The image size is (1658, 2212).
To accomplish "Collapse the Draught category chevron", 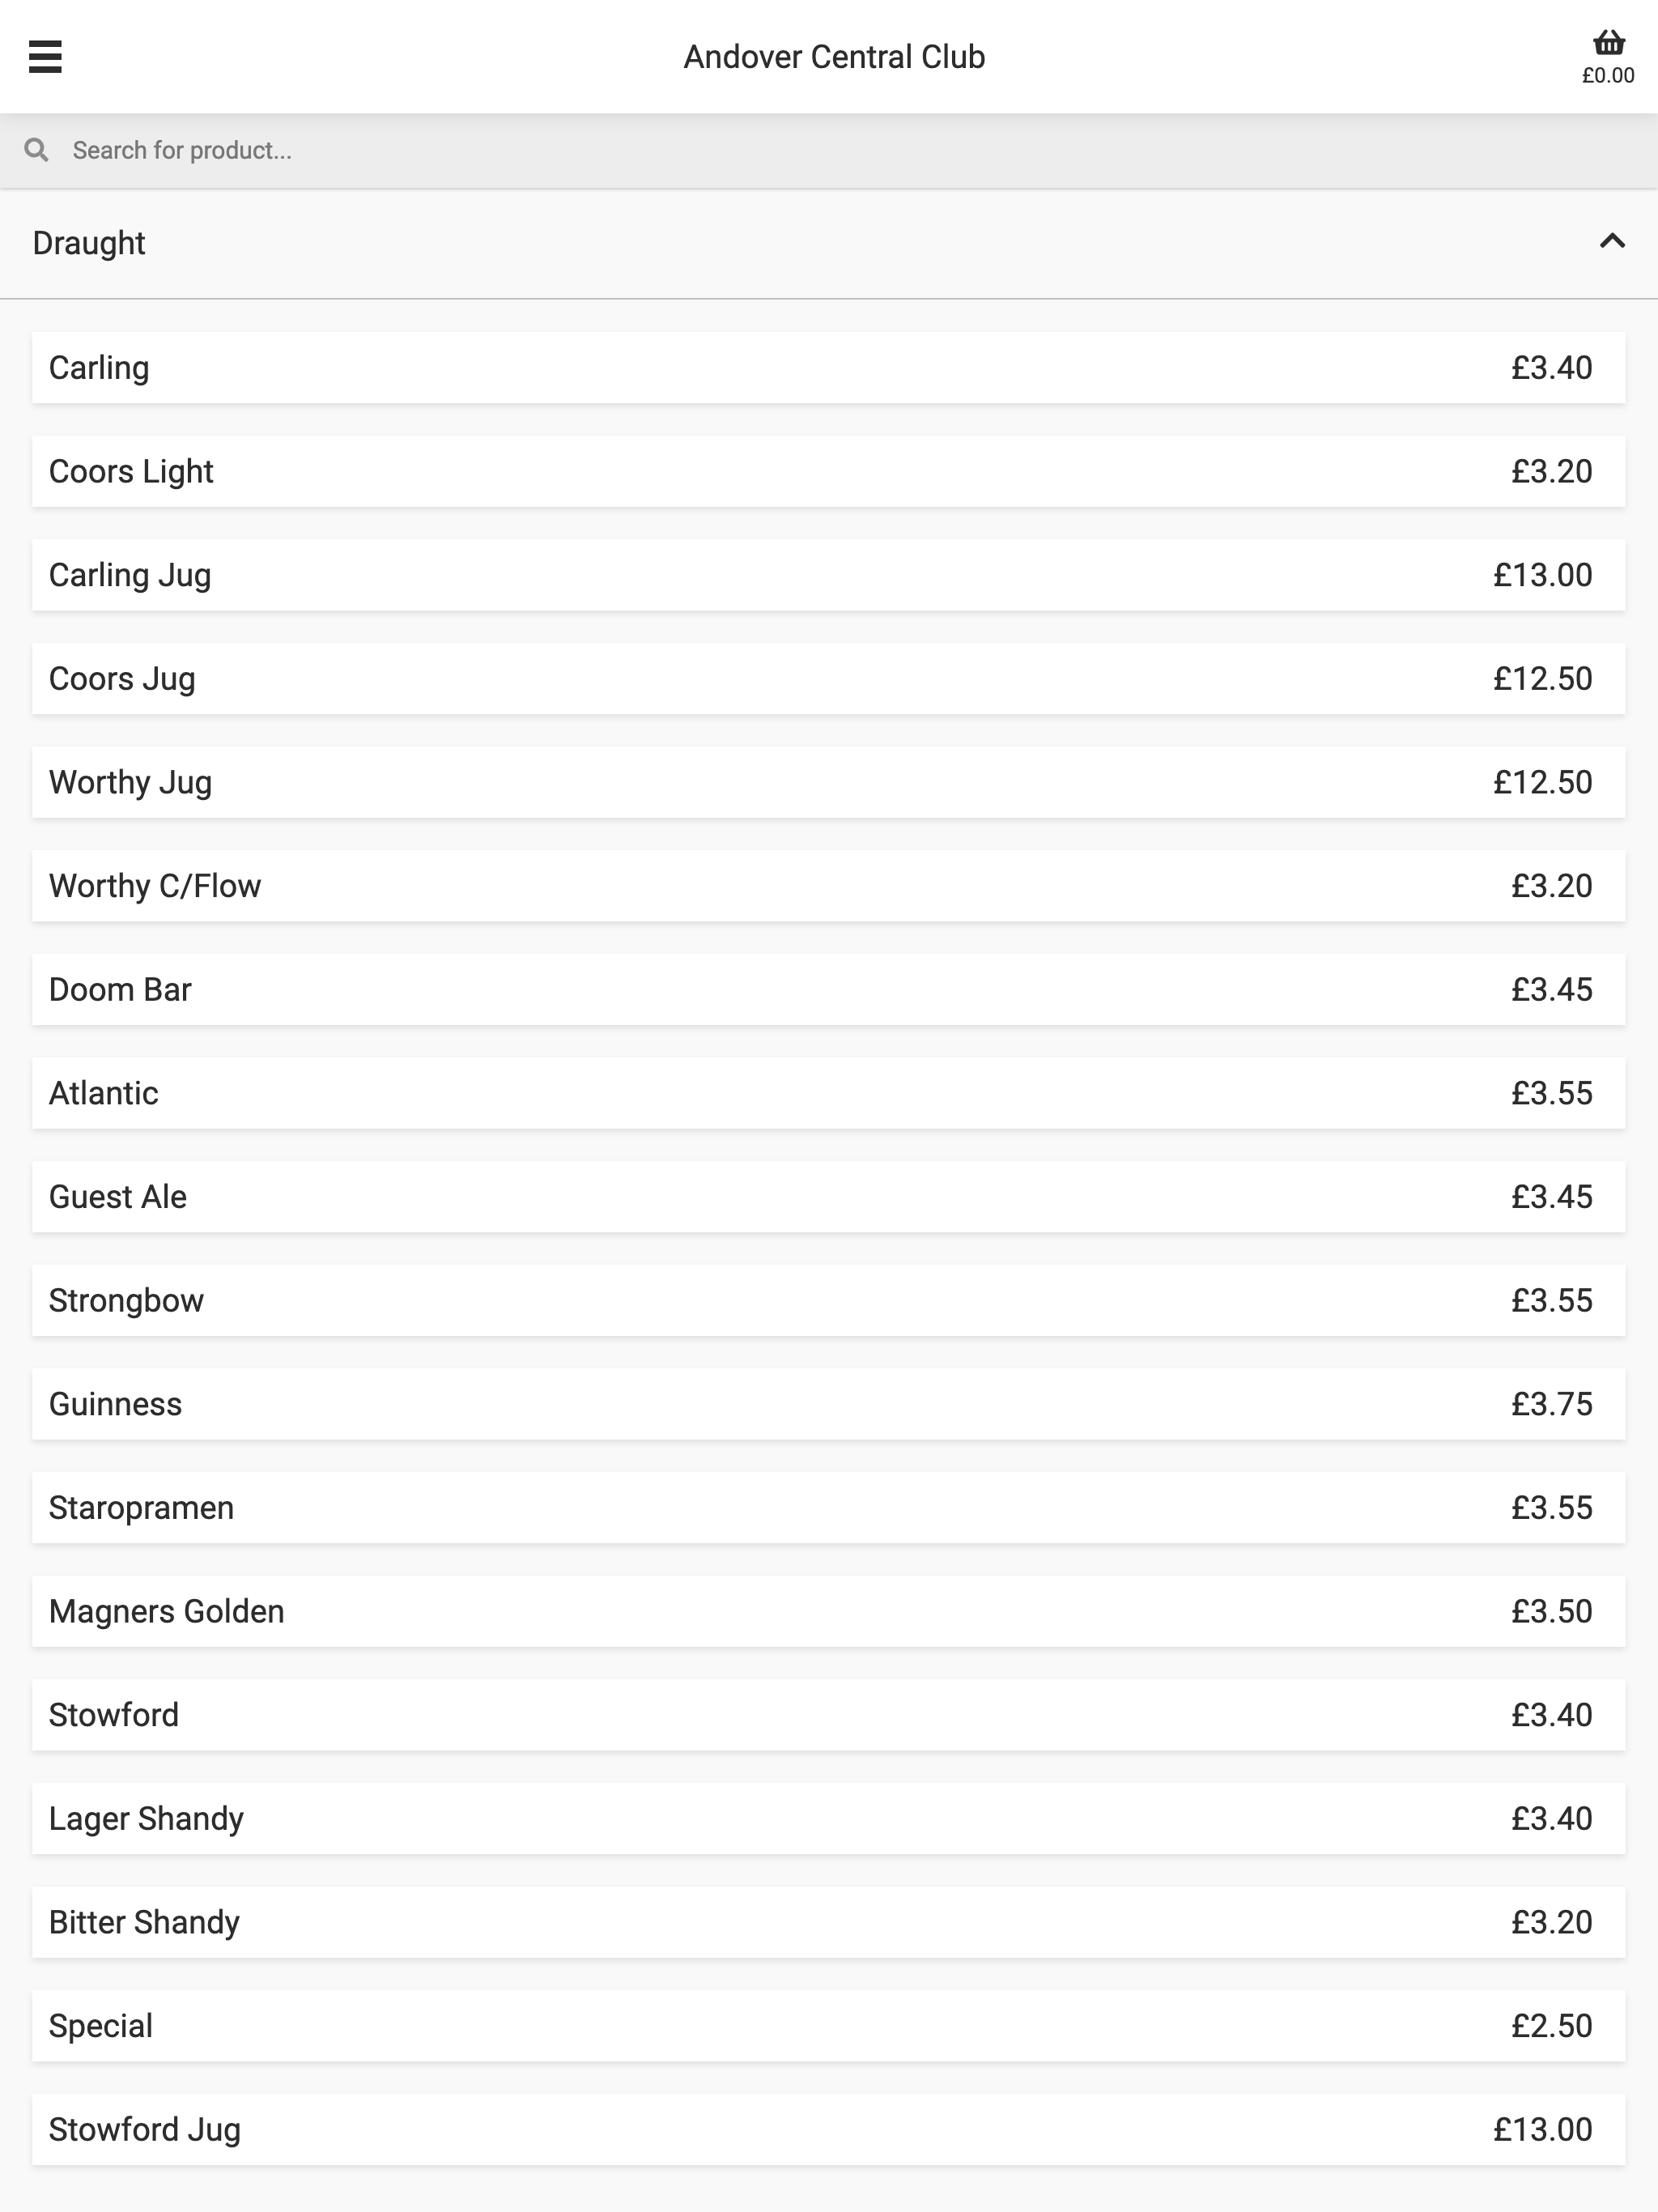I will coord(1612,242).
